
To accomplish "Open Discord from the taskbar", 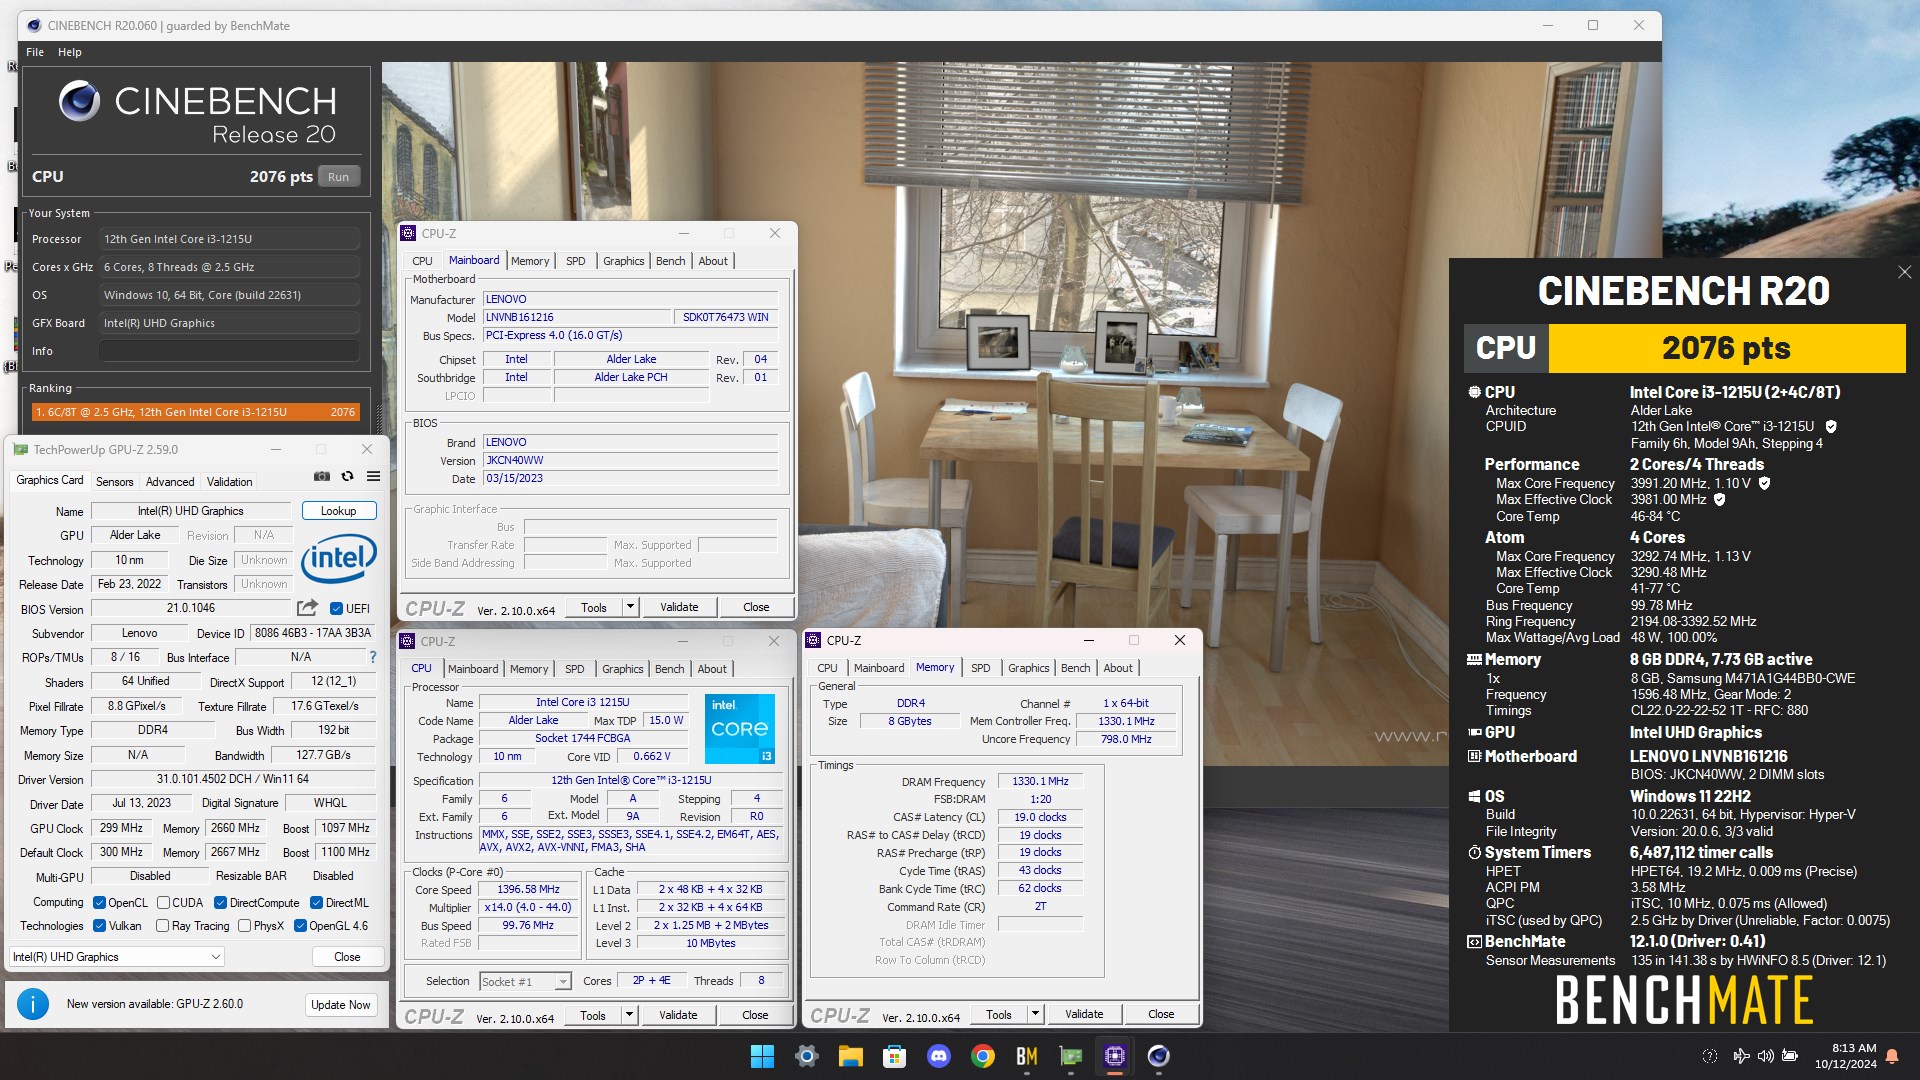I will point(938,1056).
